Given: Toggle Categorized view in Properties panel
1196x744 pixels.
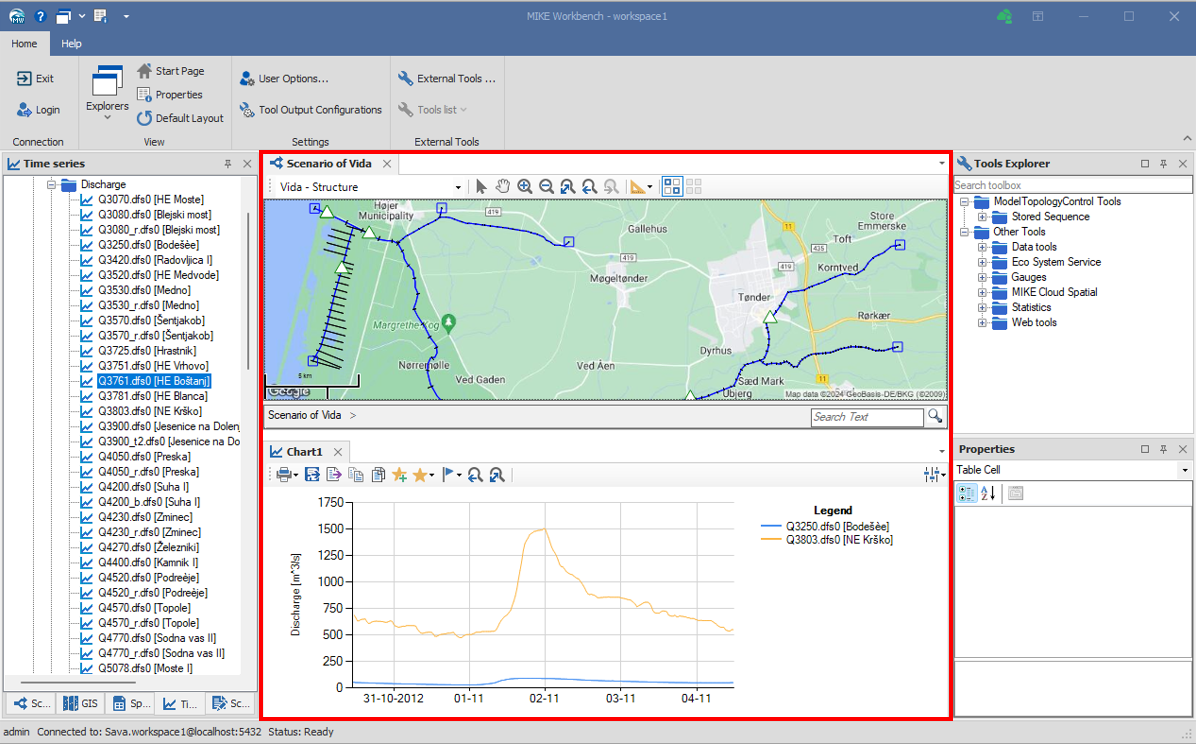Looking at the screenshot, I should [x=966, y=493].
